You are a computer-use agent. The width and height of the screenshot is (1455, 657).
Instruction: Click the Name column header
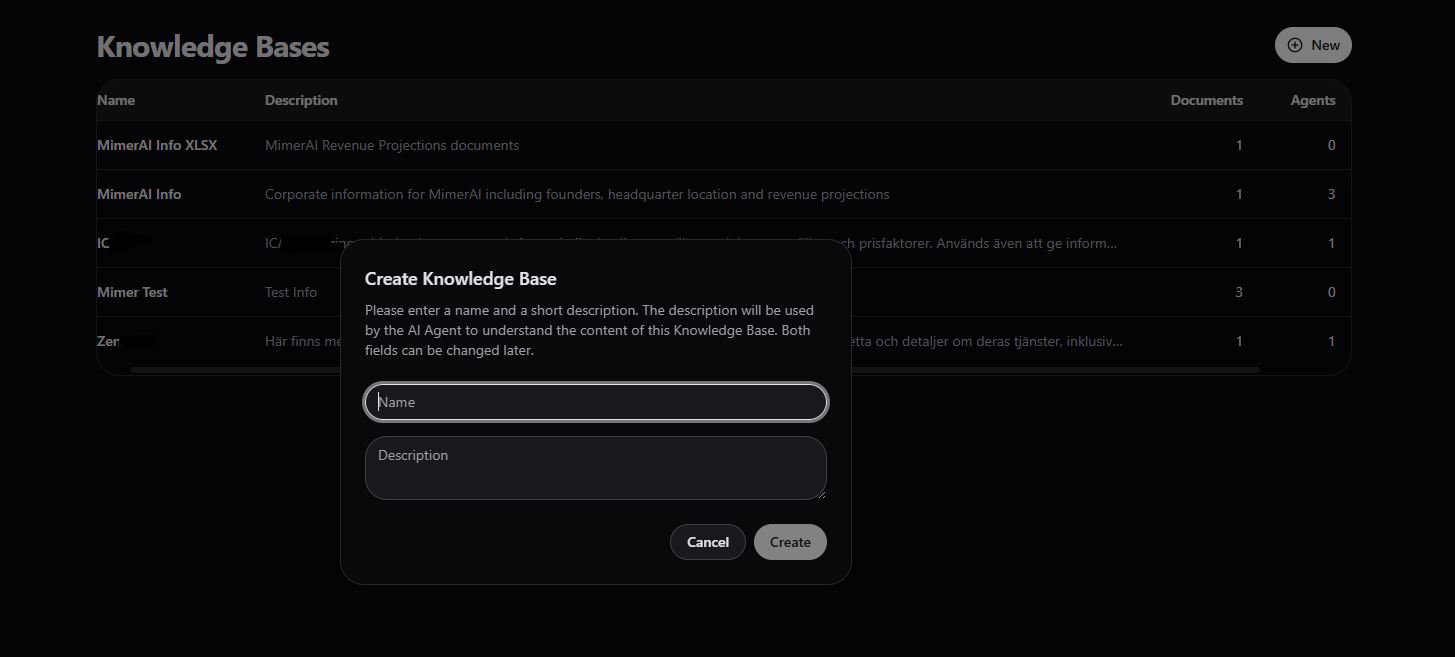pyautogui.click(x=116, y=100)
